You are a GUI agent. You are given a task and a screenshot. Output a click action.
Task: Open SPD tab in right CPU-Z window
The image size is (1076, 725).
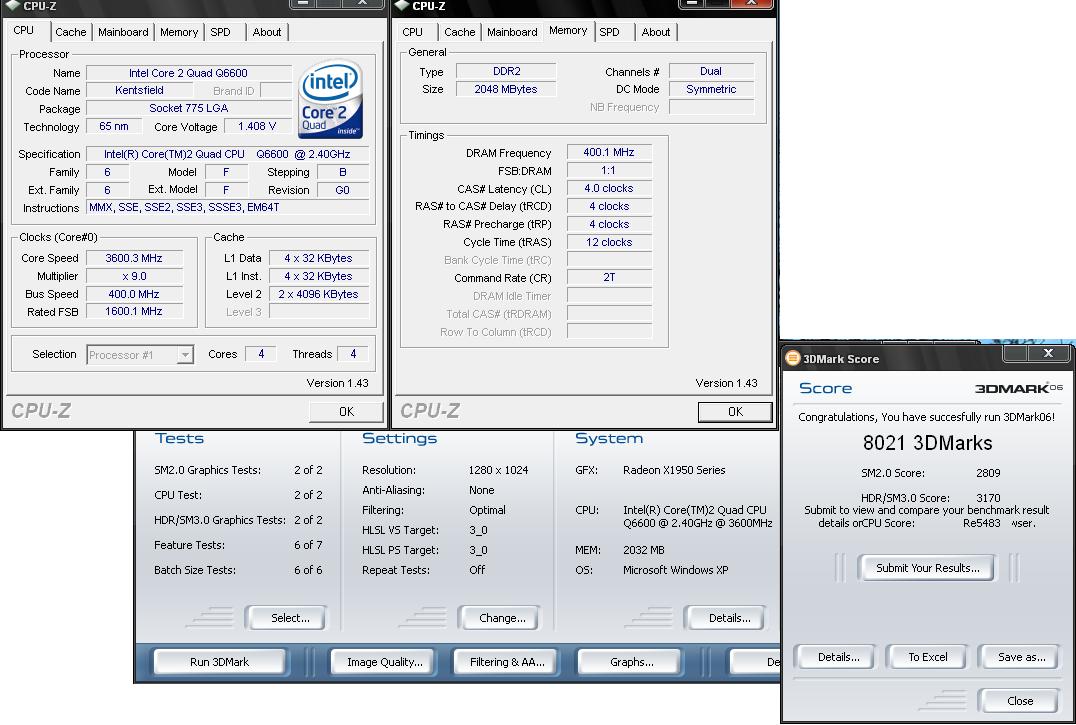[609, 32]
